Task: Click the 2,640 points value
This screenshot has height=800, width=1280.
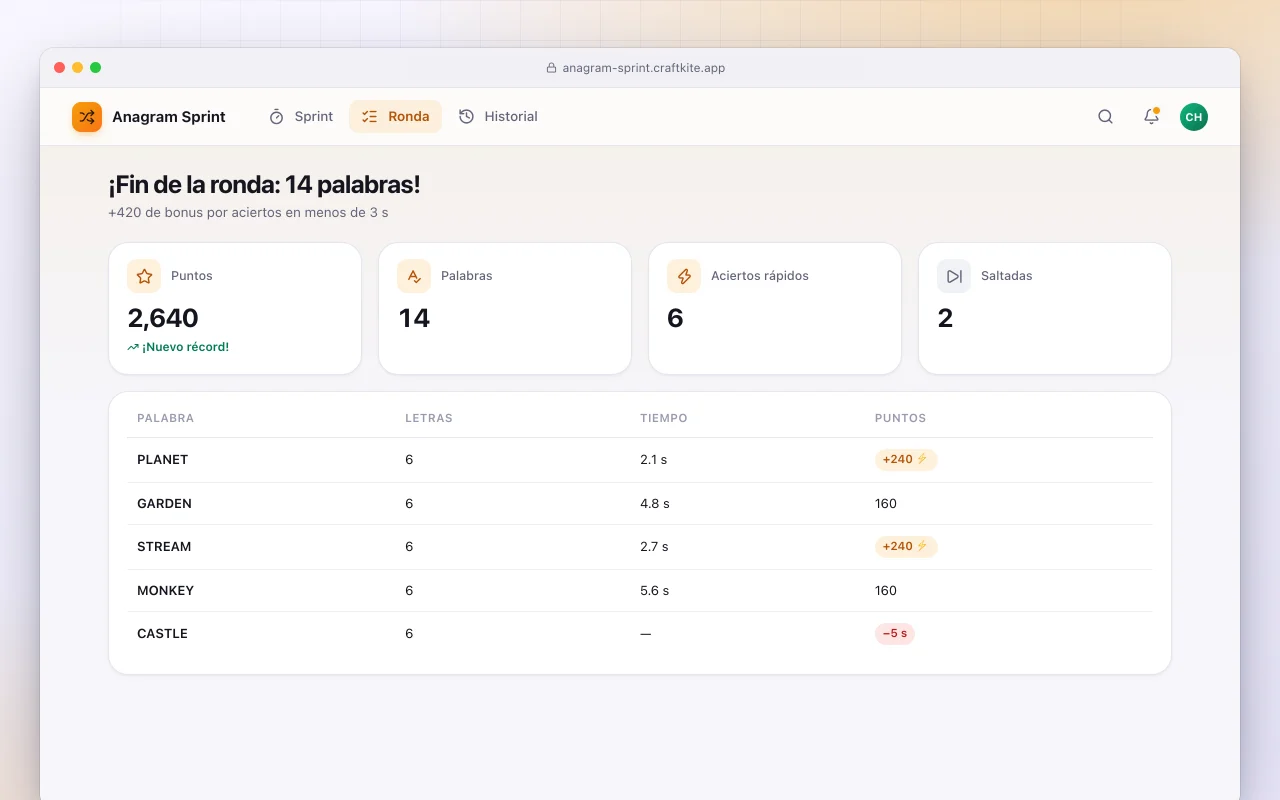Action: pos(163,318)
